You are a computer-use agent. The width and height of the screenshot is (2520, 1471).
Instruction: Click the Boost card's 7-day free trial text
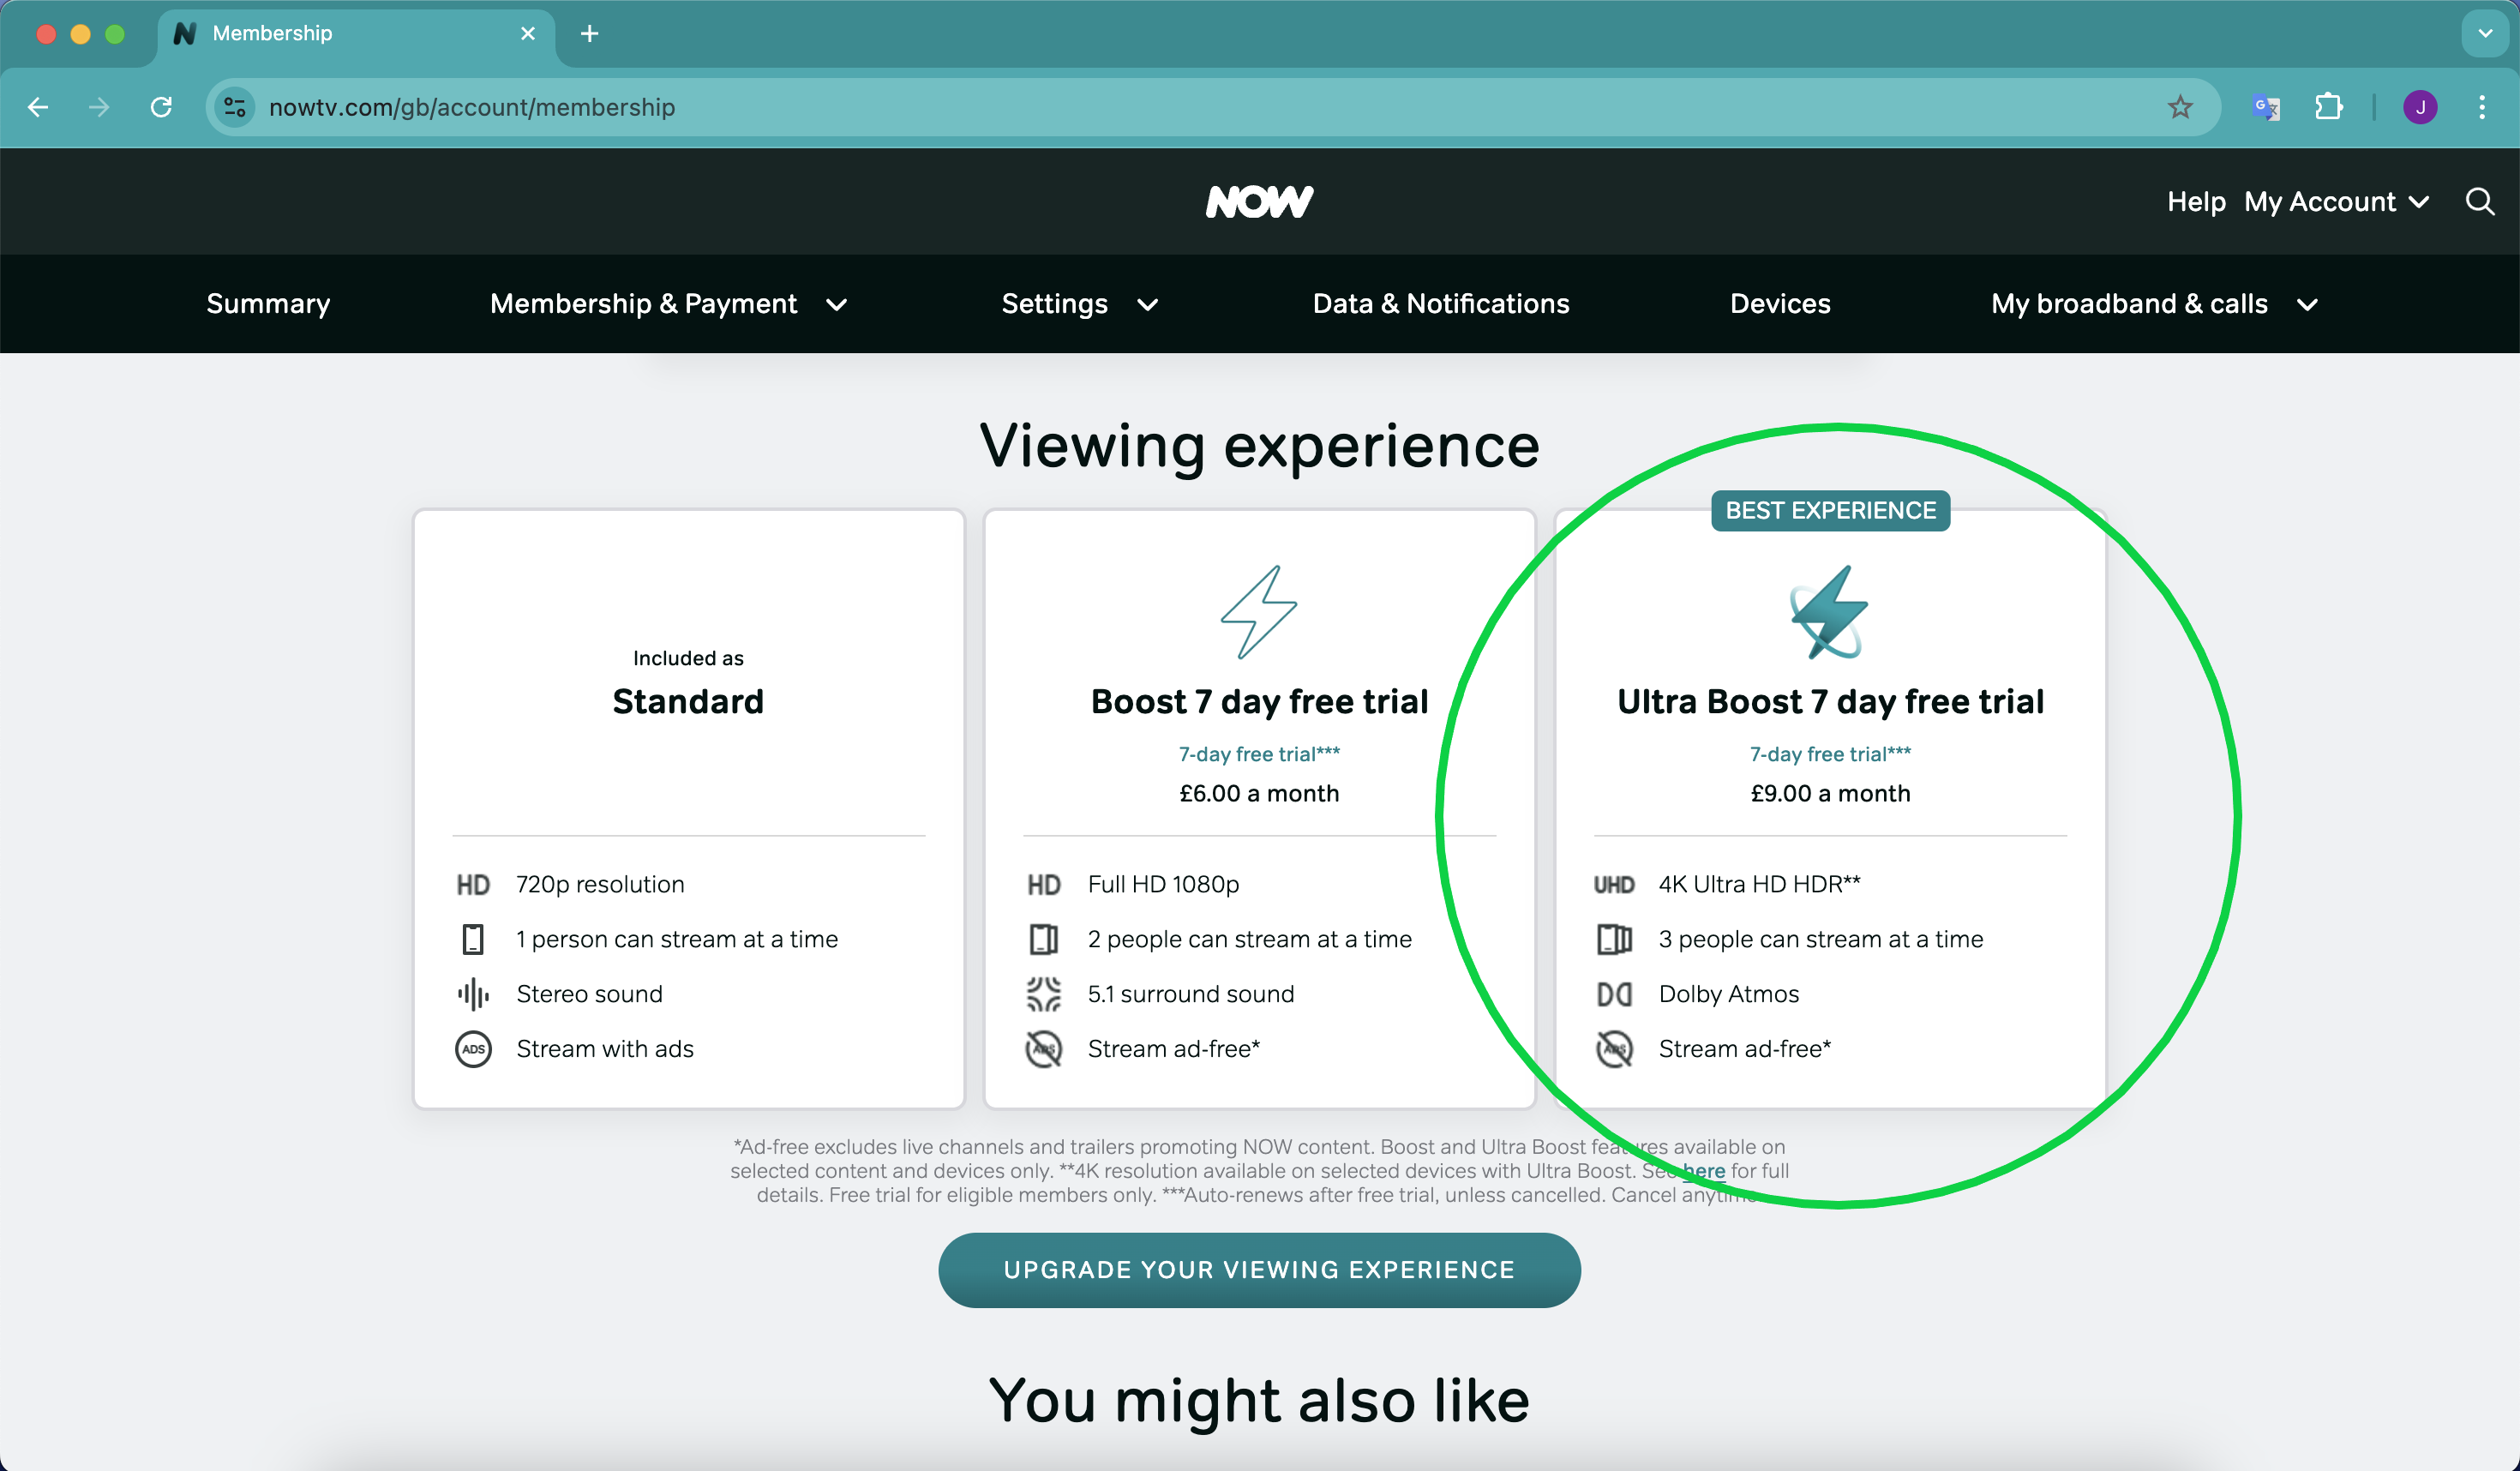(x=1259, y=754)
